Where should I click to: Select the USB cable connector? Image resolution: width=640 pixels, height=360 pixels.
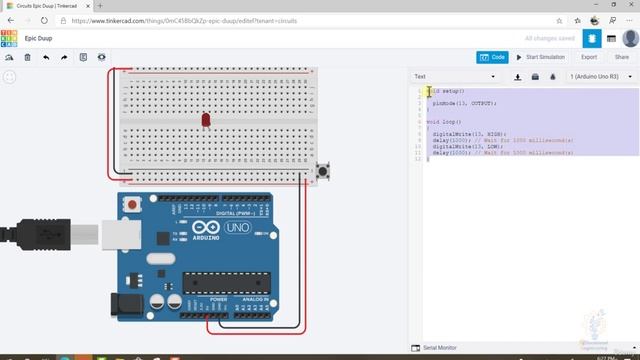point(48,235)
